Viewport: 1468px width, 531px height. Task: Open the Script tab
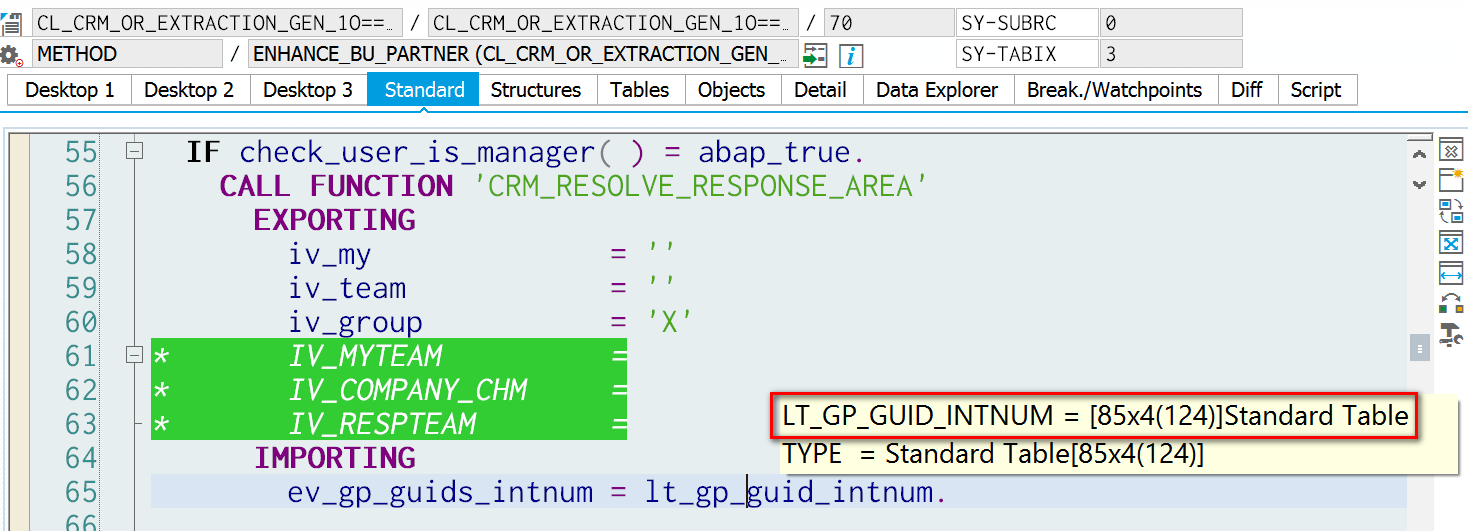(x=1316, y=89)
